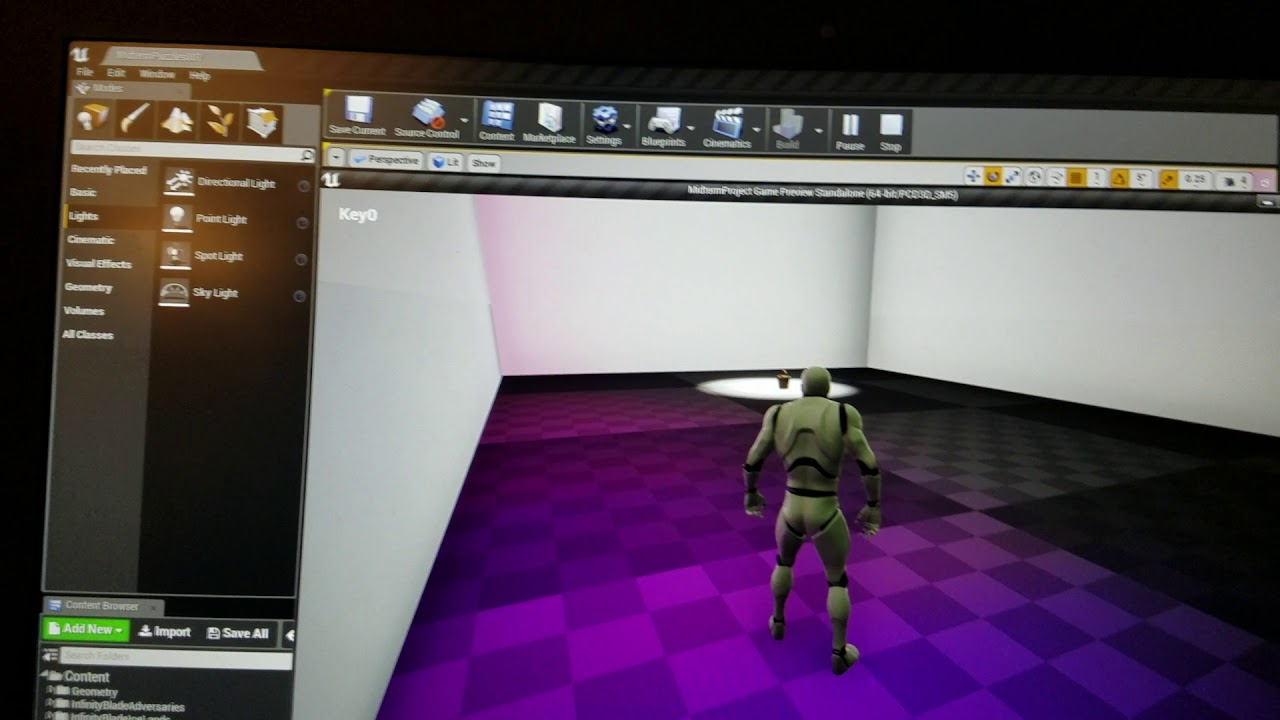1280x720 pixels.
Task: Open the Perspective view mode menu
Action: (385, 160)
